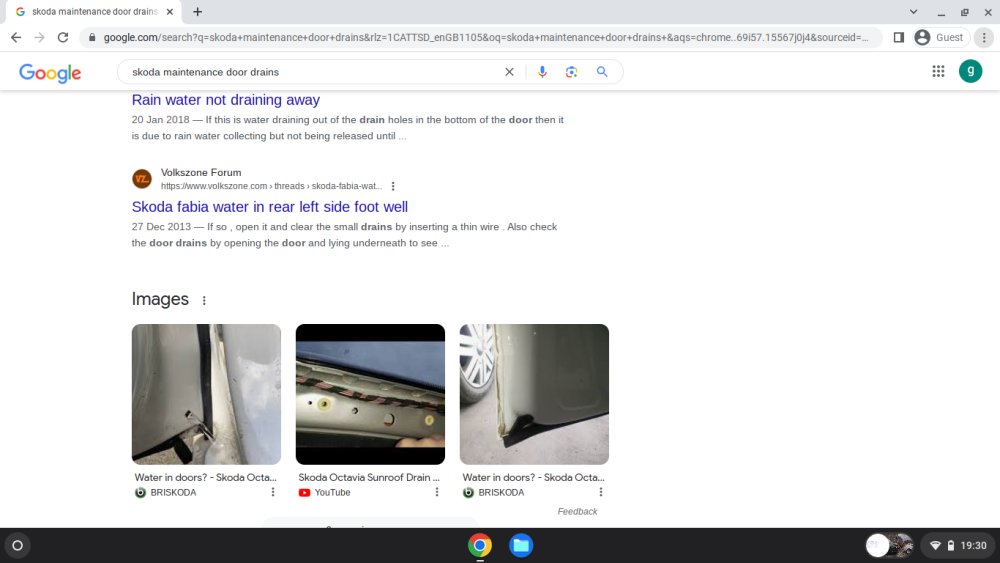Viewport: 1000px width, 563px height.
Task: Open the Files app from the shelf
Action: (x=521, y=545)
